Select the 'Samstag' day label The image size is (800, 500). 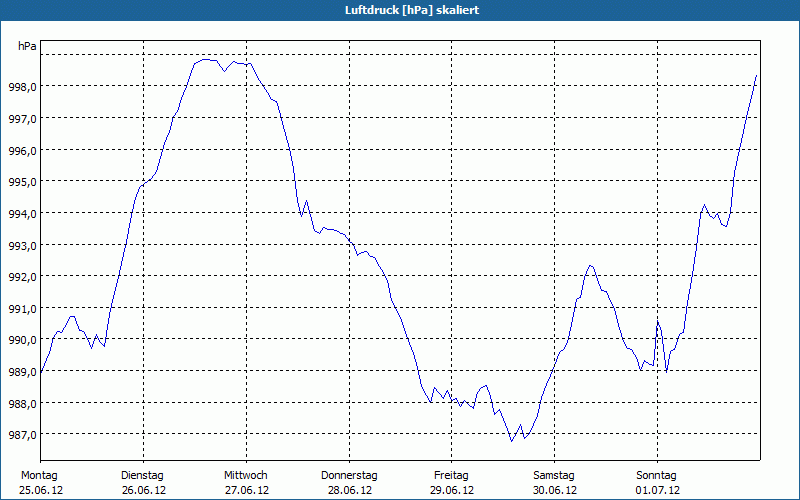tap(554, 476)
